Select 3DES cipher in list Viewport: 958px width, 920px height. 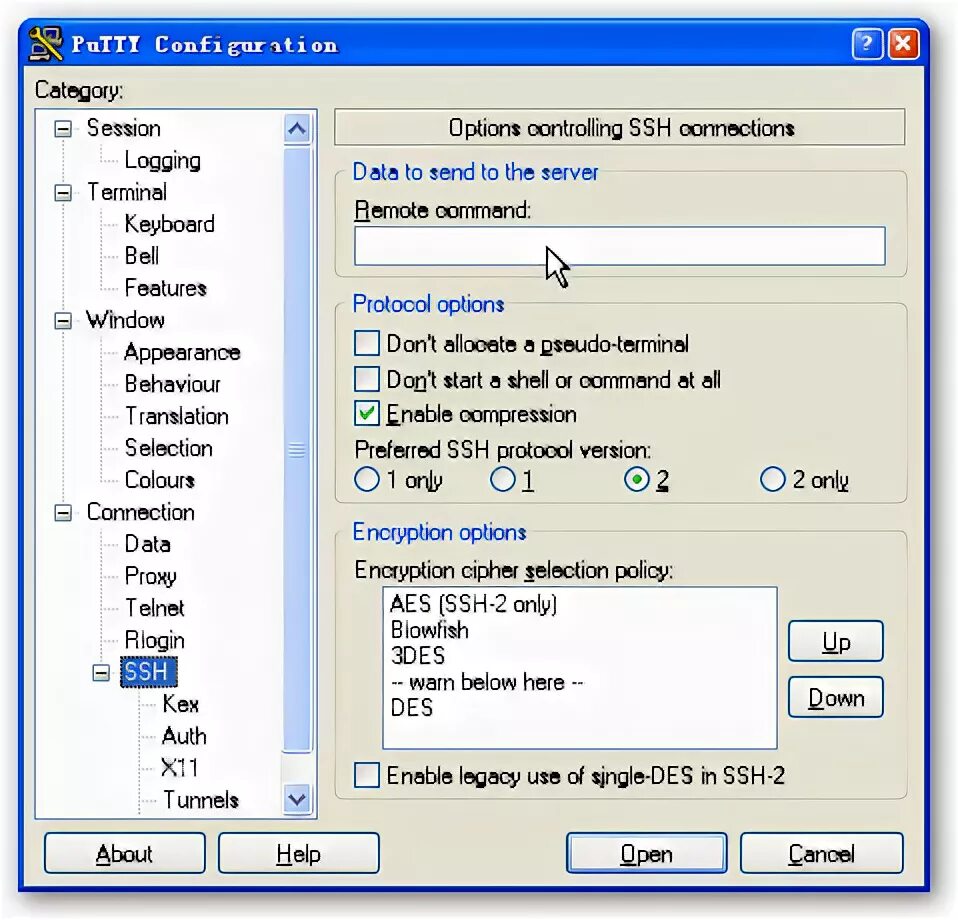click(417, 655)
